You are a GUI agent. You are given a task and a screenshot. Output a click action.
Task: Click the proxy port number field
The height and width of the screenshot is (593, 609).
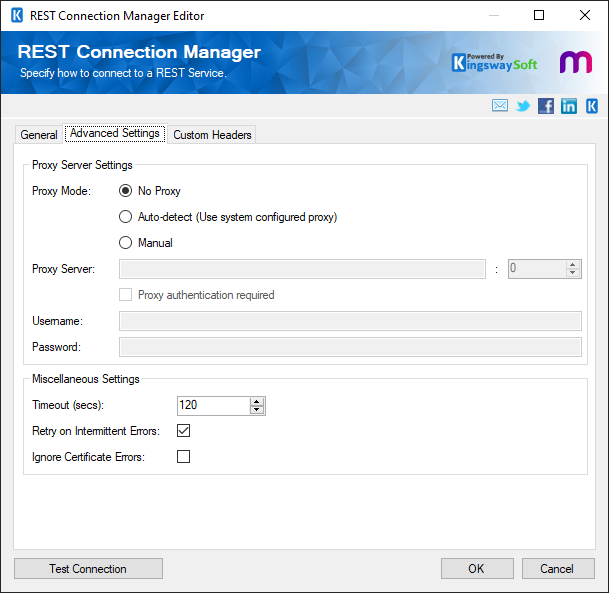click(537, 269)
